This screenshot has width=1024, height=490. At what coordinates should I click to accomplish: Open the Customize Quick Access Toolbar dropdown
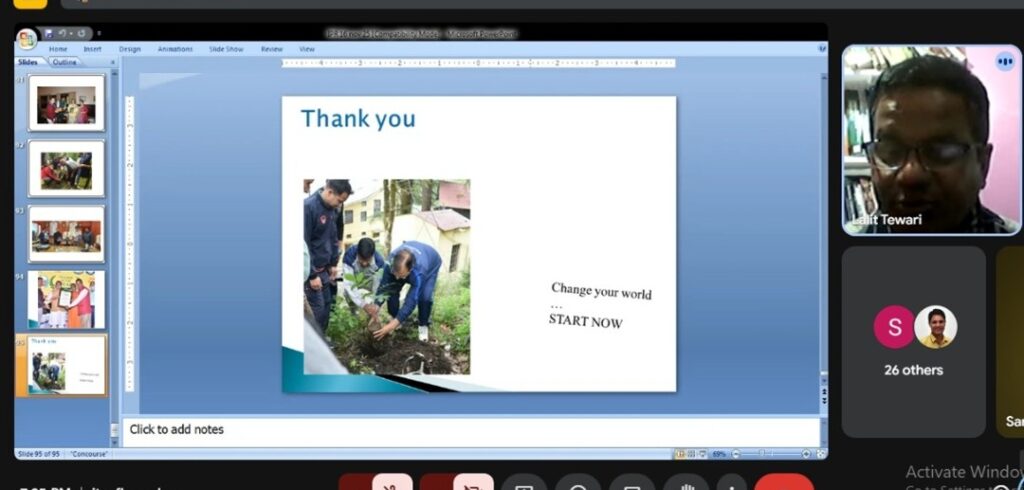point(99,34)
